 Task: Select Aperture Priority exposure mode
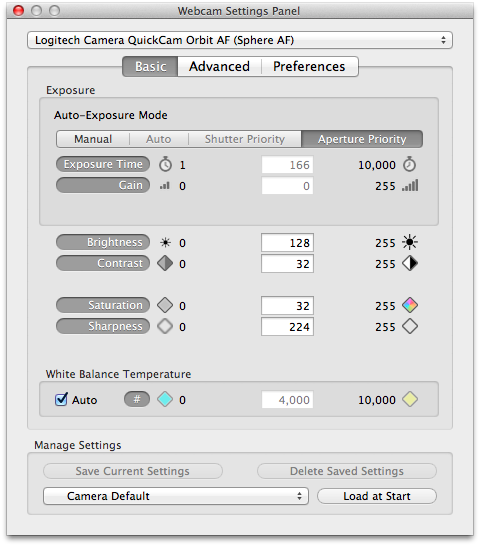pyautogui.click(x=362, y=139)
